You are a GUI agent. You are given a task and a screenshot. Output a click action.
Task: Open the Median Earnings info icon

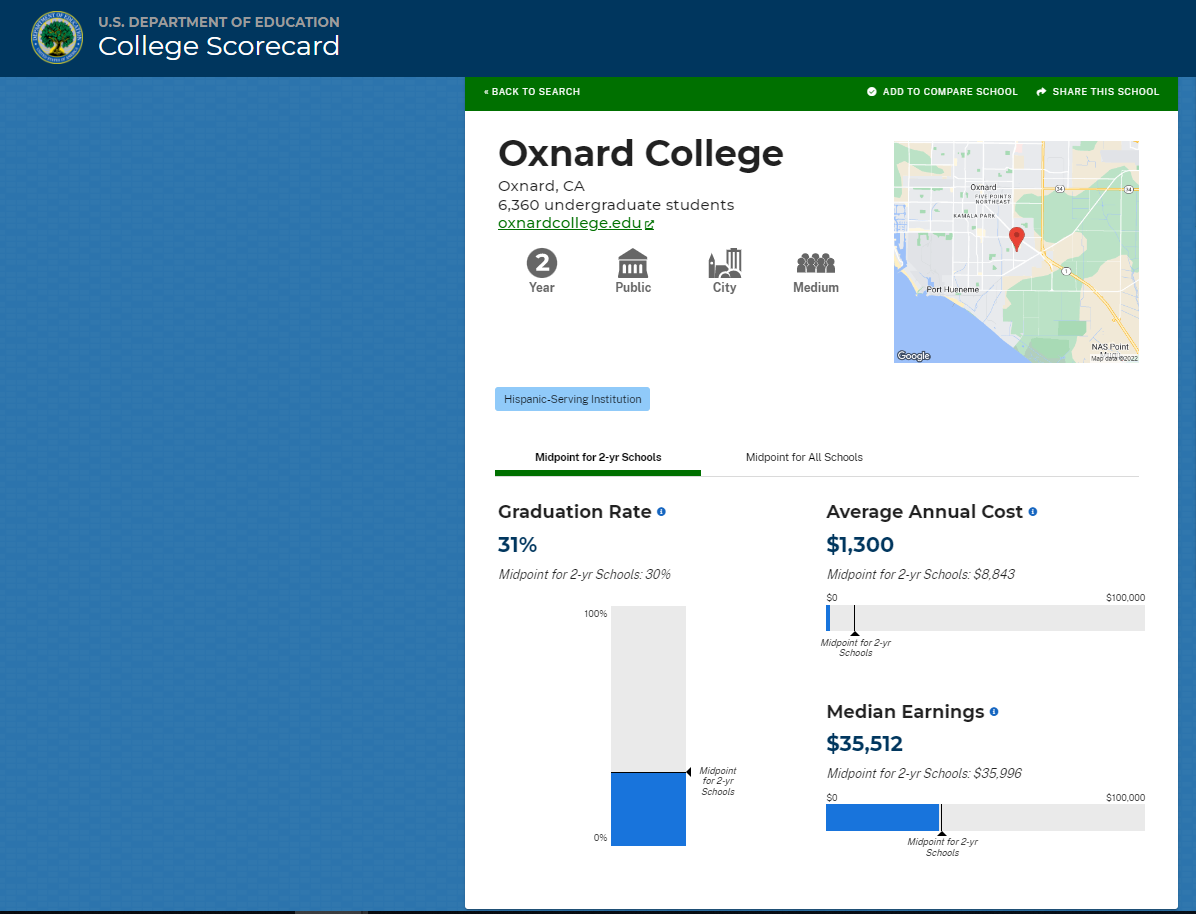pos(994,712)
